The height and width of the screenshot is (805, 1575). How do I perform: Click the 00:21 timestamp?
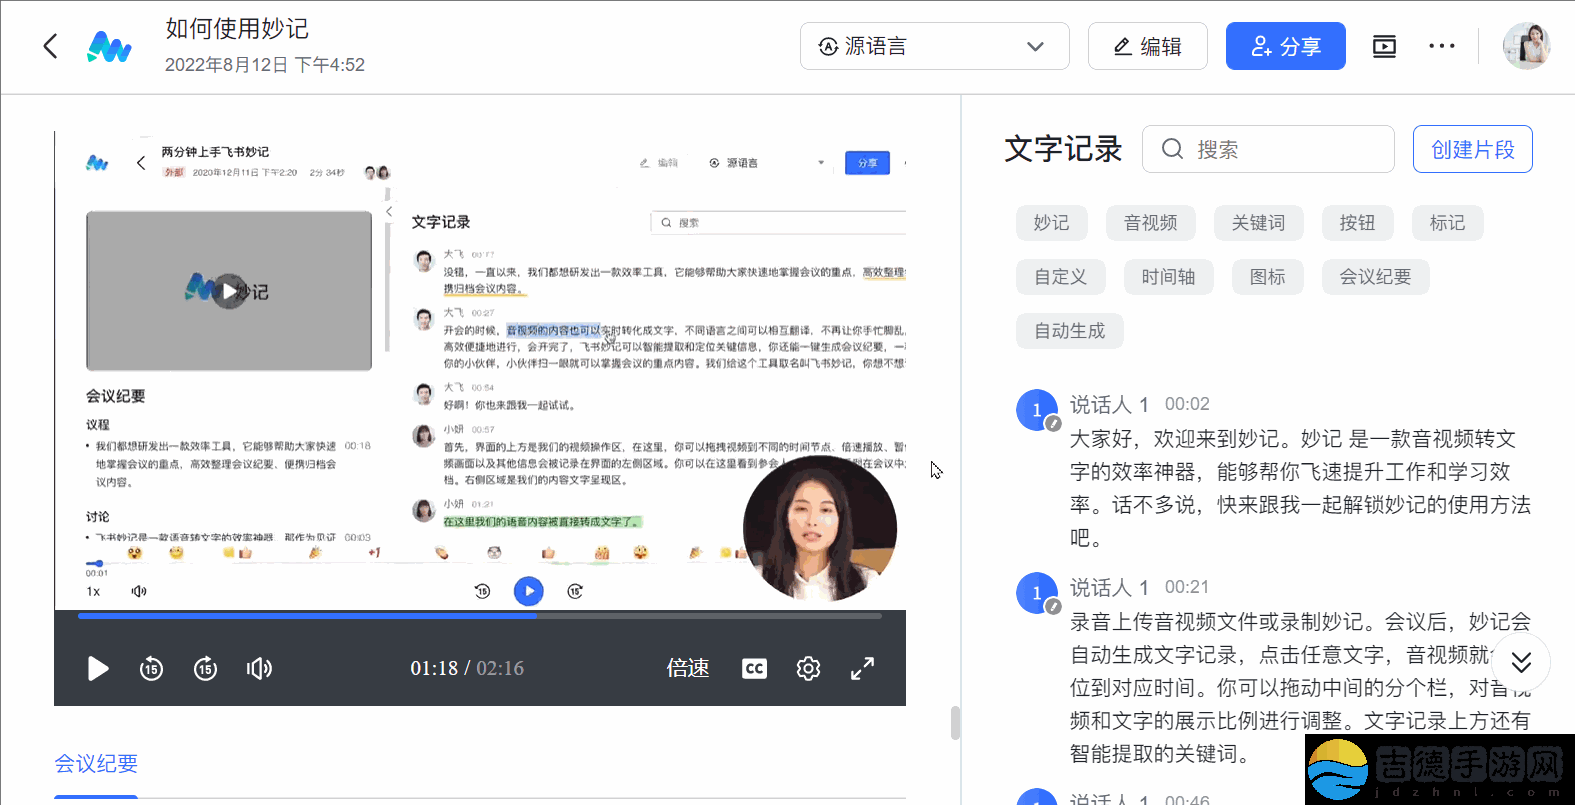(x=1187, y=587)
